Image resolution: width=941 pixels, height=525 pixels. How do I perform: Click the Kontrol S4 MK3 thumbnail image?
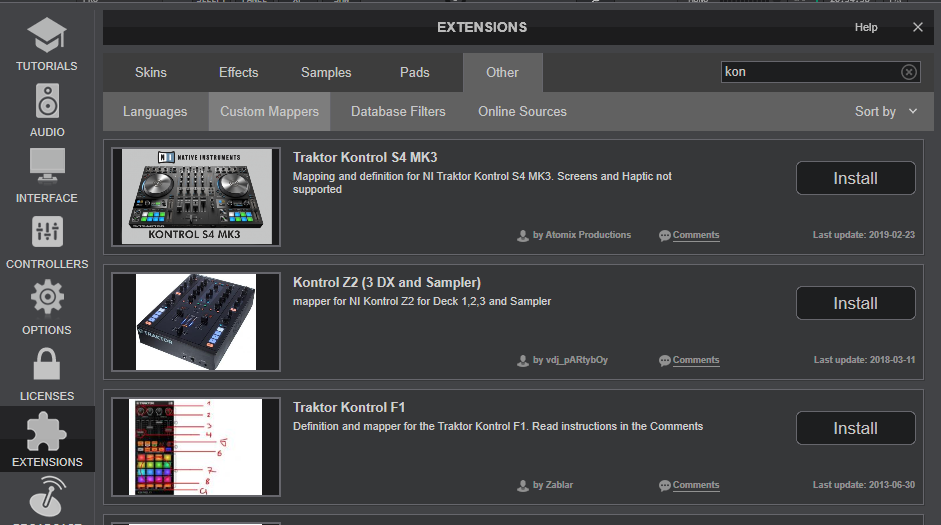(x=195, y=197)
